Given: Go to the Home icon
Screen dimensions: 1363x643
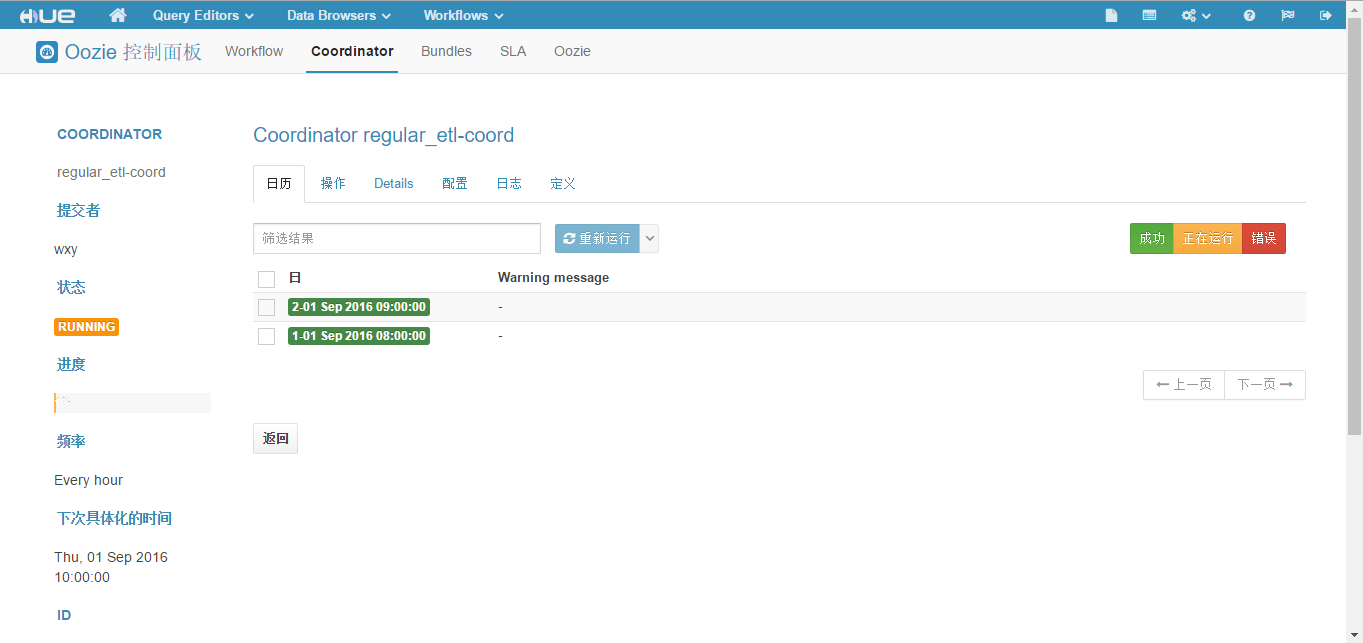Looking at the screenshot, I should [118, 15].
